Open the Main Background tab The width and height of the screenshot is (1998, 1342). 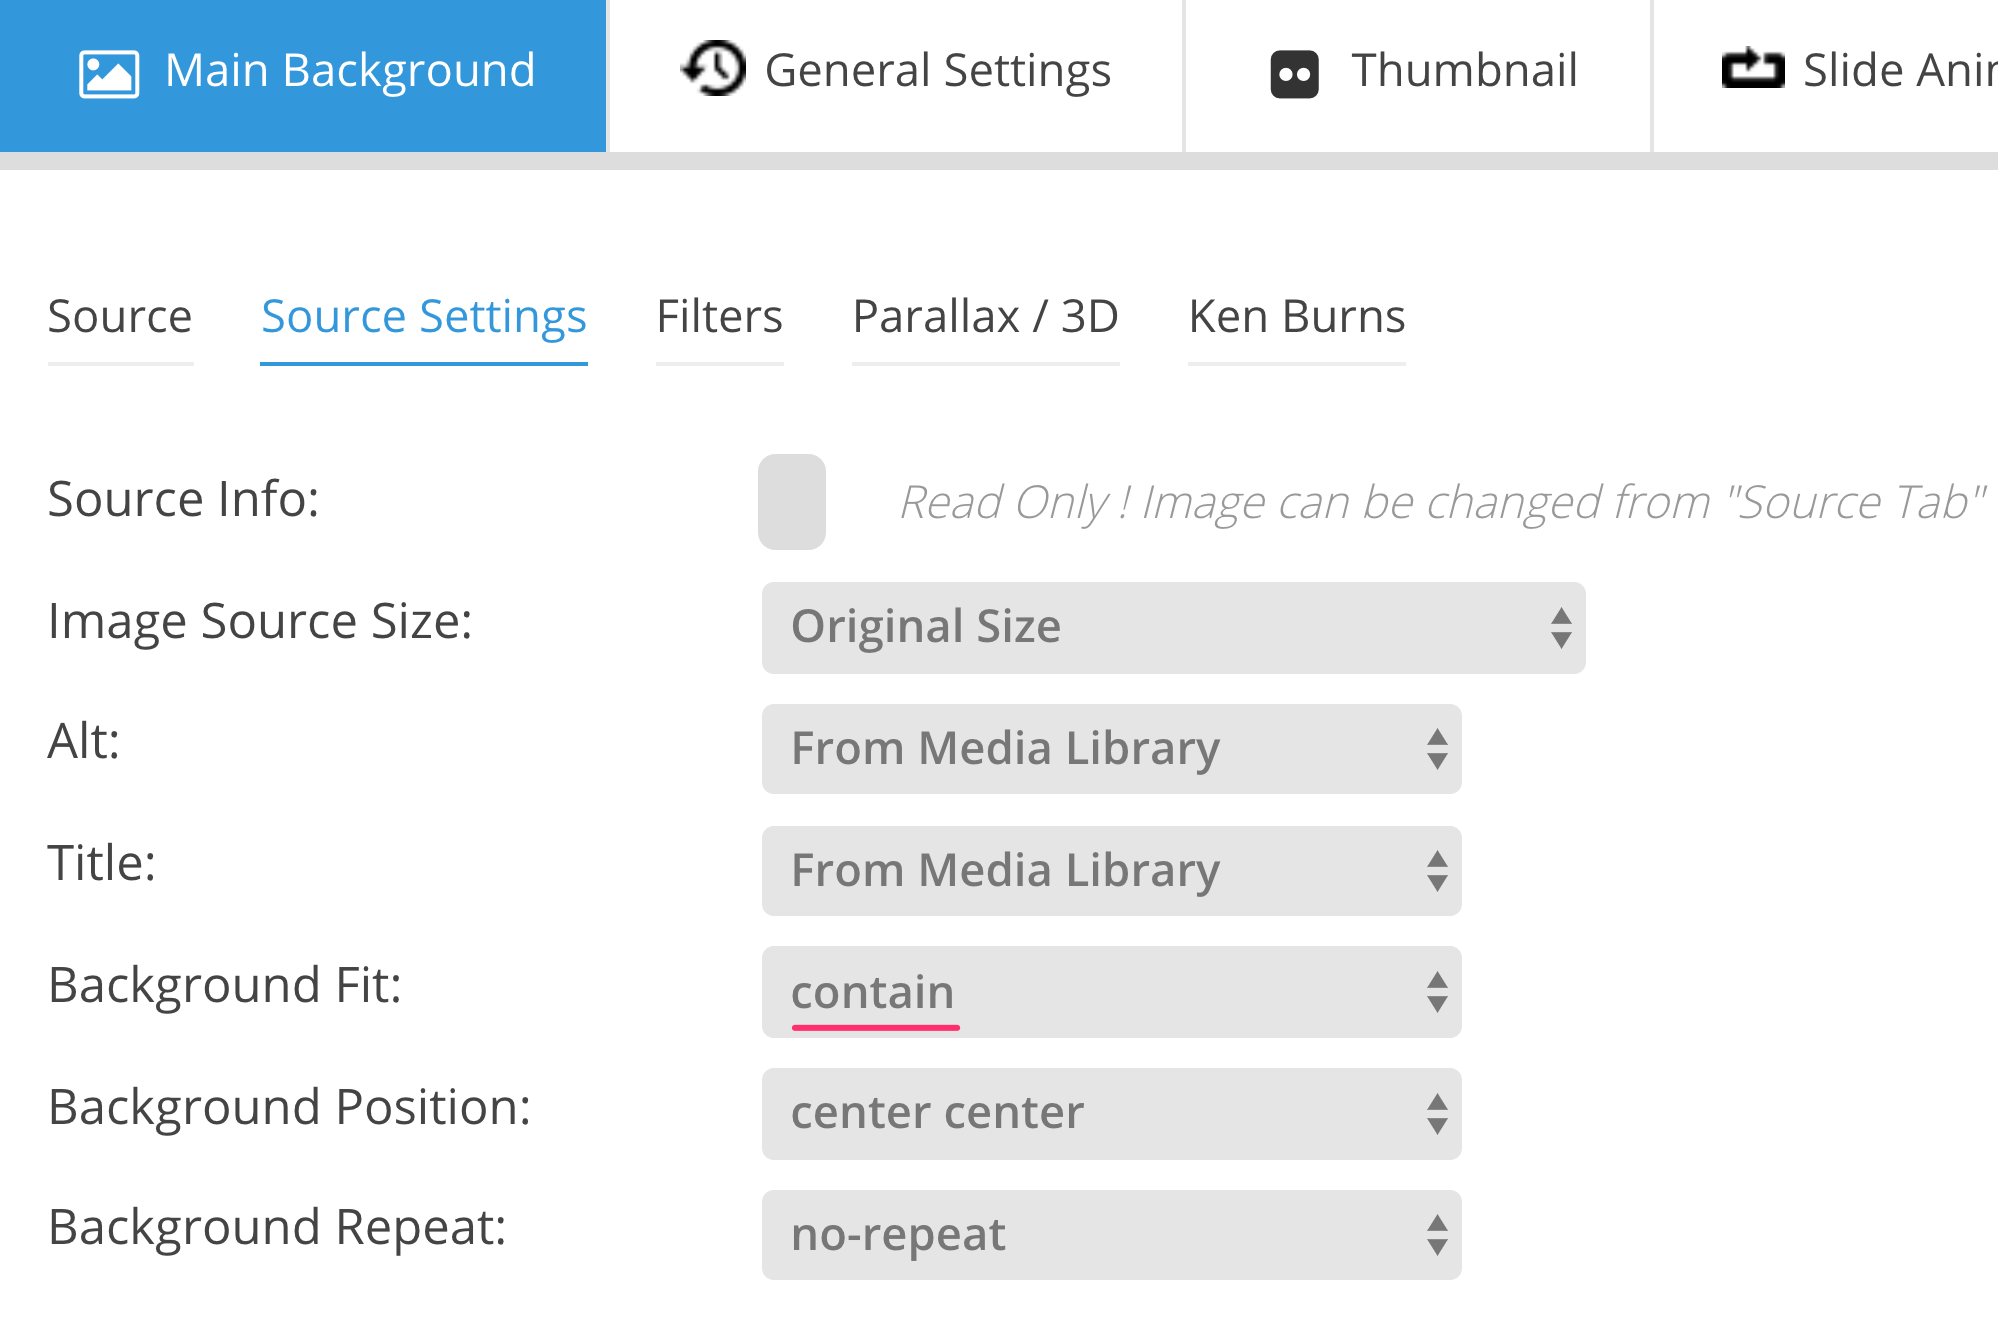(x=303, y=76)
